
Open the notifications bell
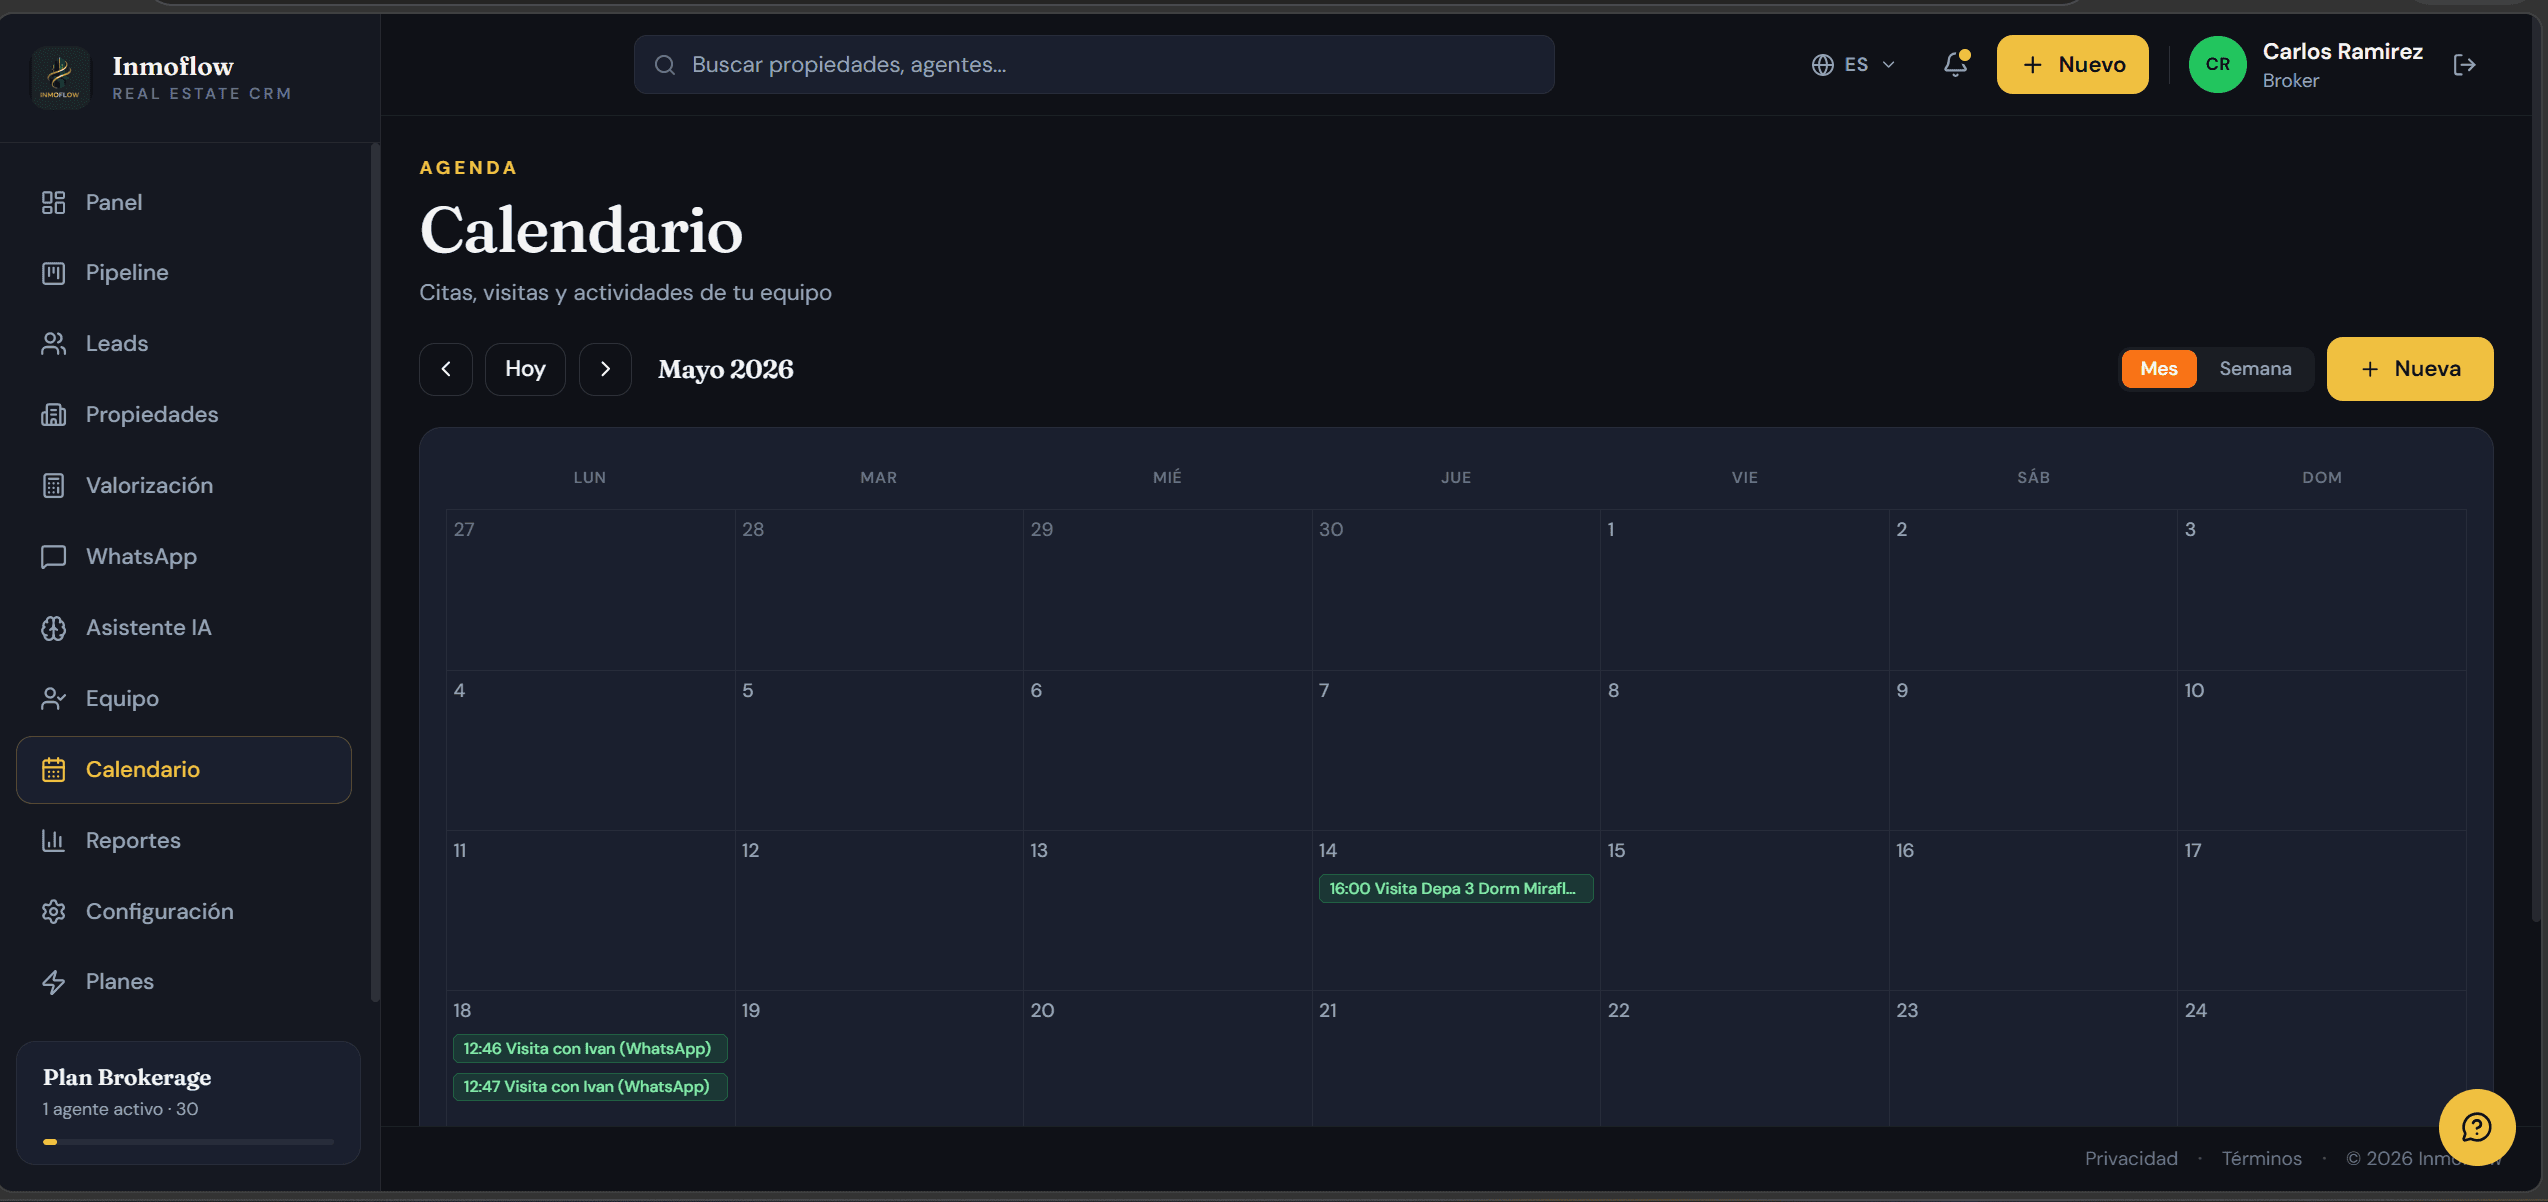tap(1955, 65)
